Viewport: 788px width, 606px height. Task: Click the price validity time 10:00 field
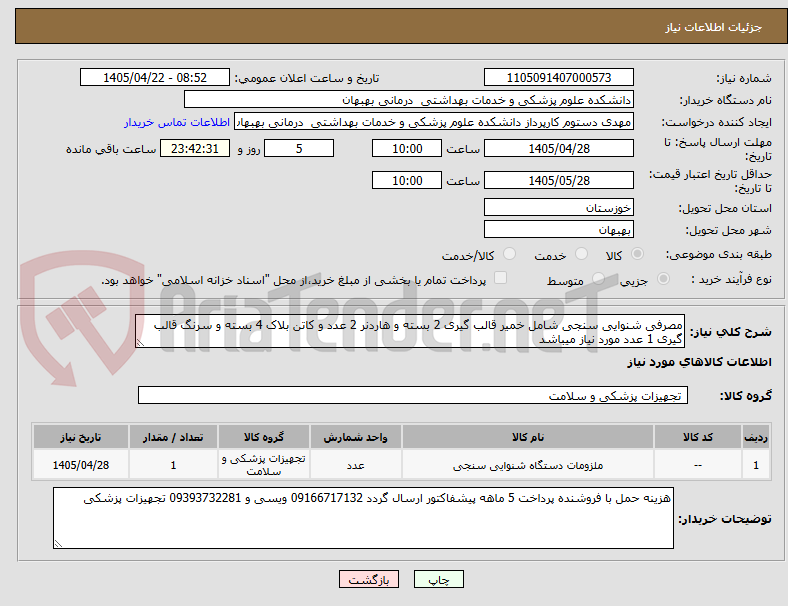tap(407, 180)
